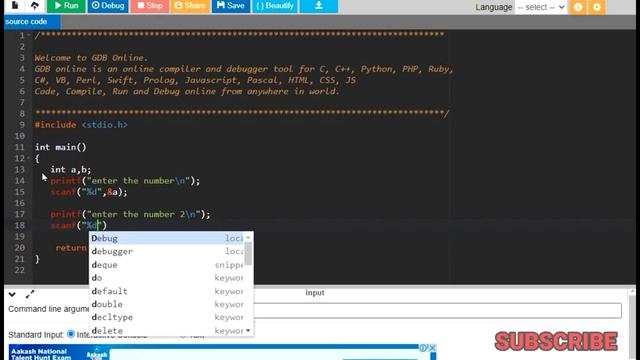Choose the deque snippet suggestion

click(x=167, y=265)
